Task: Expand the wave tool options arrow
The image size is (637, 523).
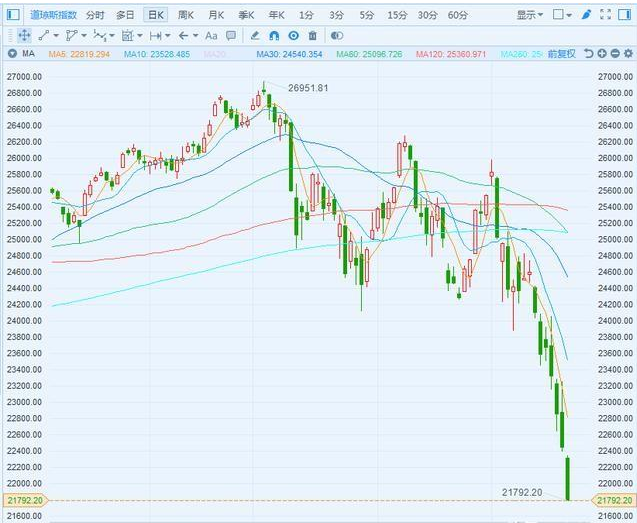Action: pyautogui.click(x=112, y=36)
